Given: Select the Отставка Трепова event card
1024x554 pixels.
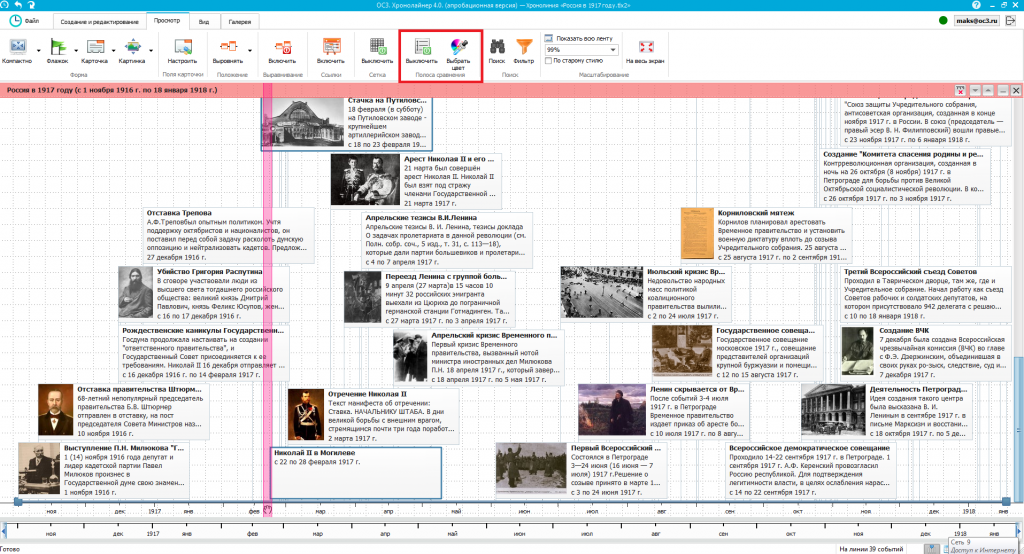Looking at the screenshot, I should [x=228, y=235].
